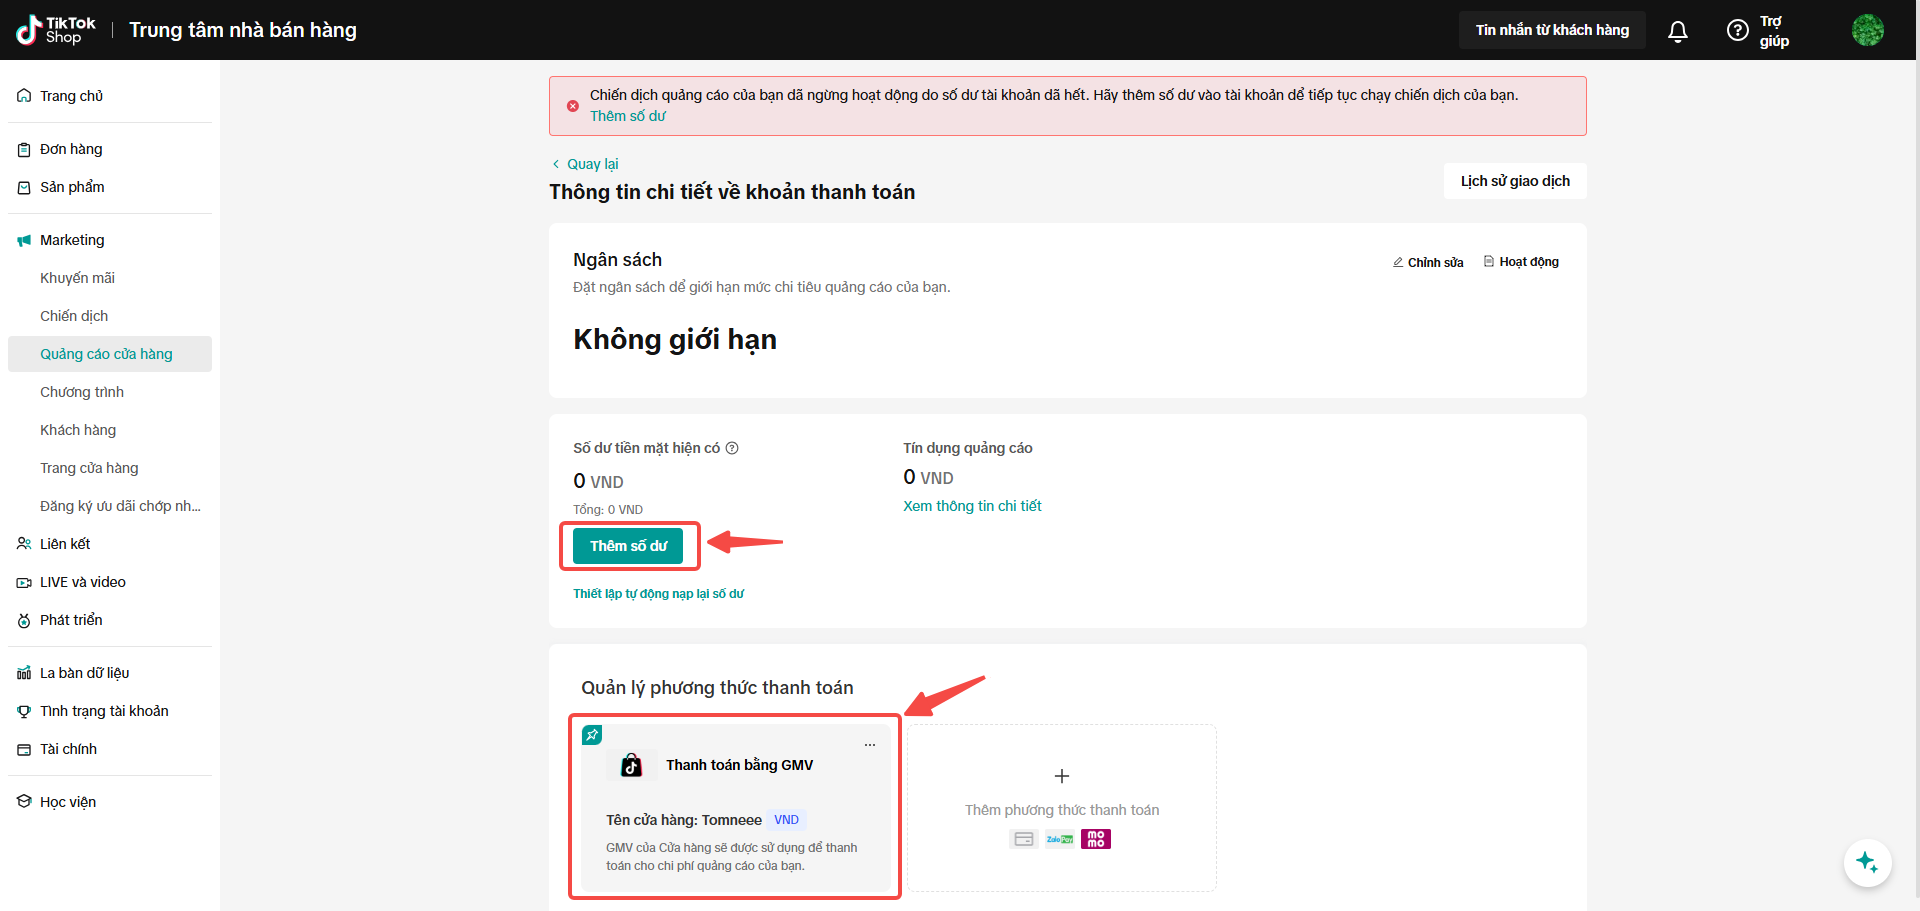This screenshot has width=1920, height=911.
Task: Open Tin nhắn từ khách hàng
Action: [x=1552, y=30]
